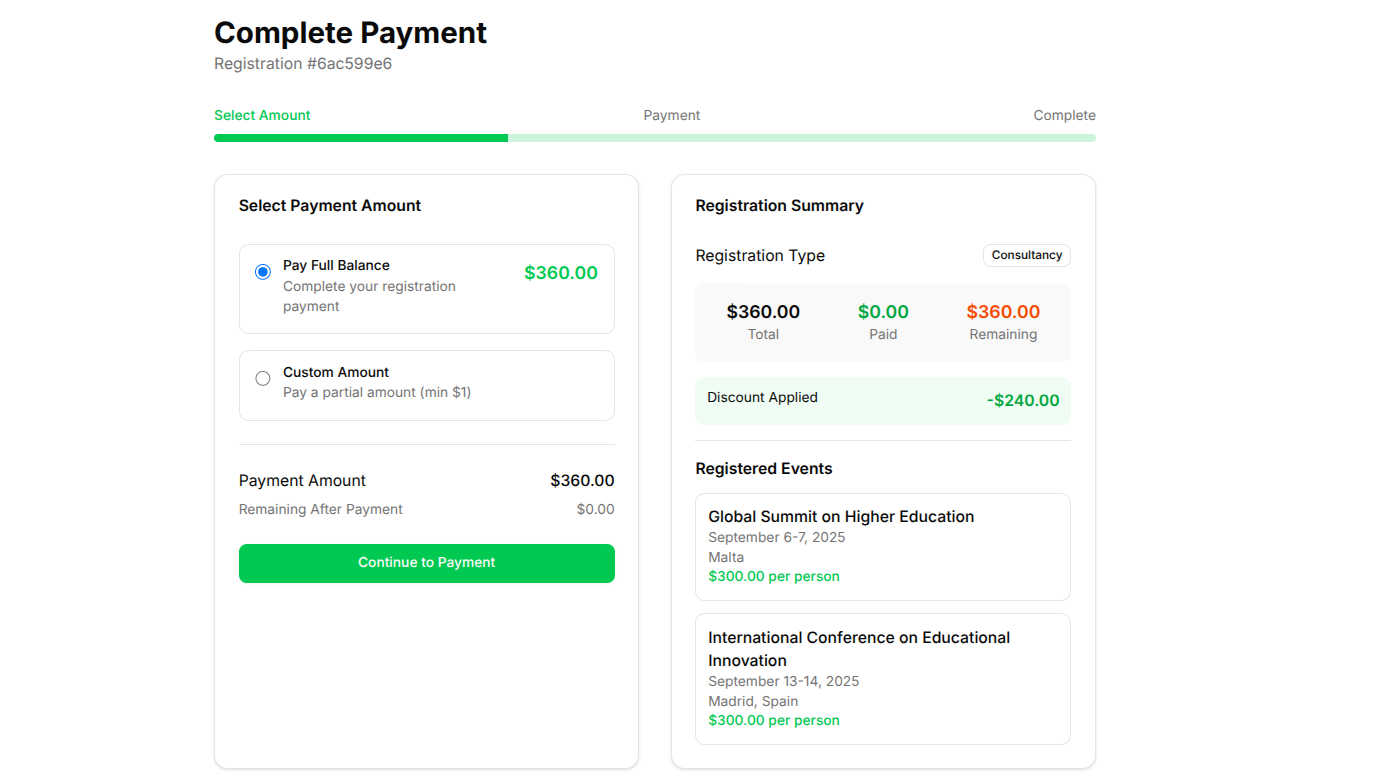
Task: Click the Registration #6ac599e6 identifier
Action: 303,63
